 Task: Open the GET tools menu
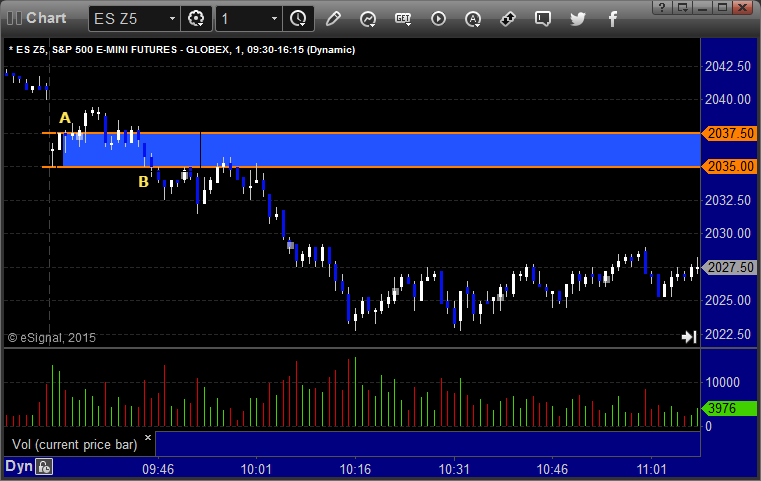click(x=403, y=19)
